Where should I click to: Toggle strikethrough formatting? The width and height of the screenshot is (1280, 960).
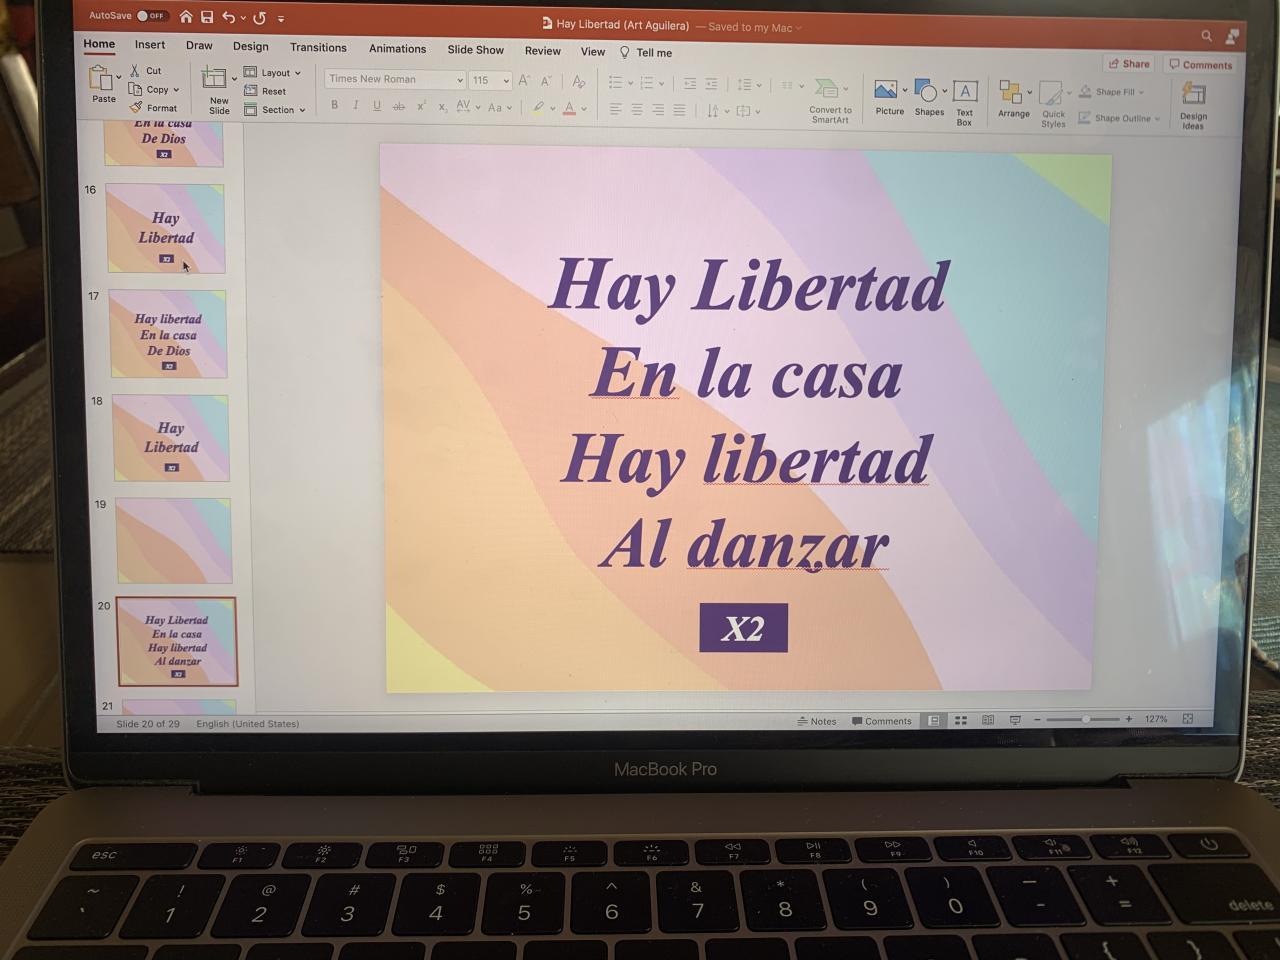click(399, 106)
